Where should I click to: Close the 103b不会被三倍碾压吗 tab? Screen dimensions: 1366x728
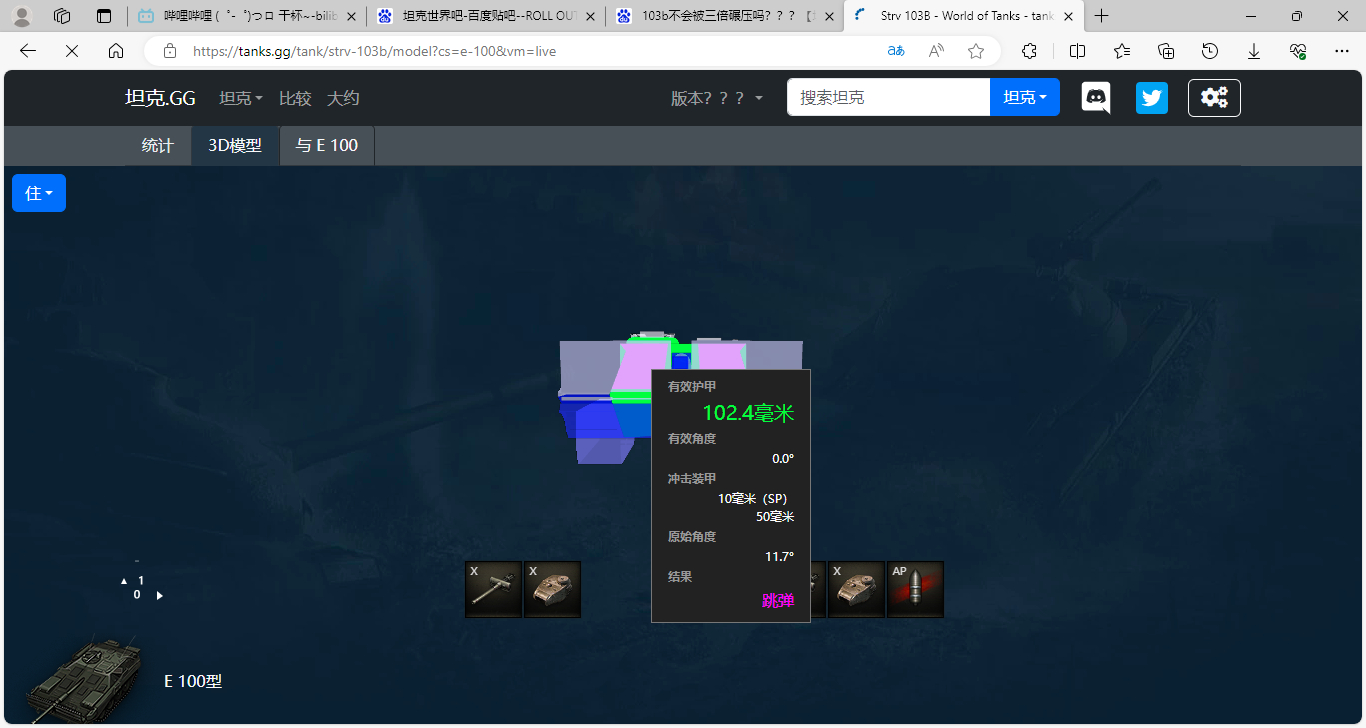point(829,16)
